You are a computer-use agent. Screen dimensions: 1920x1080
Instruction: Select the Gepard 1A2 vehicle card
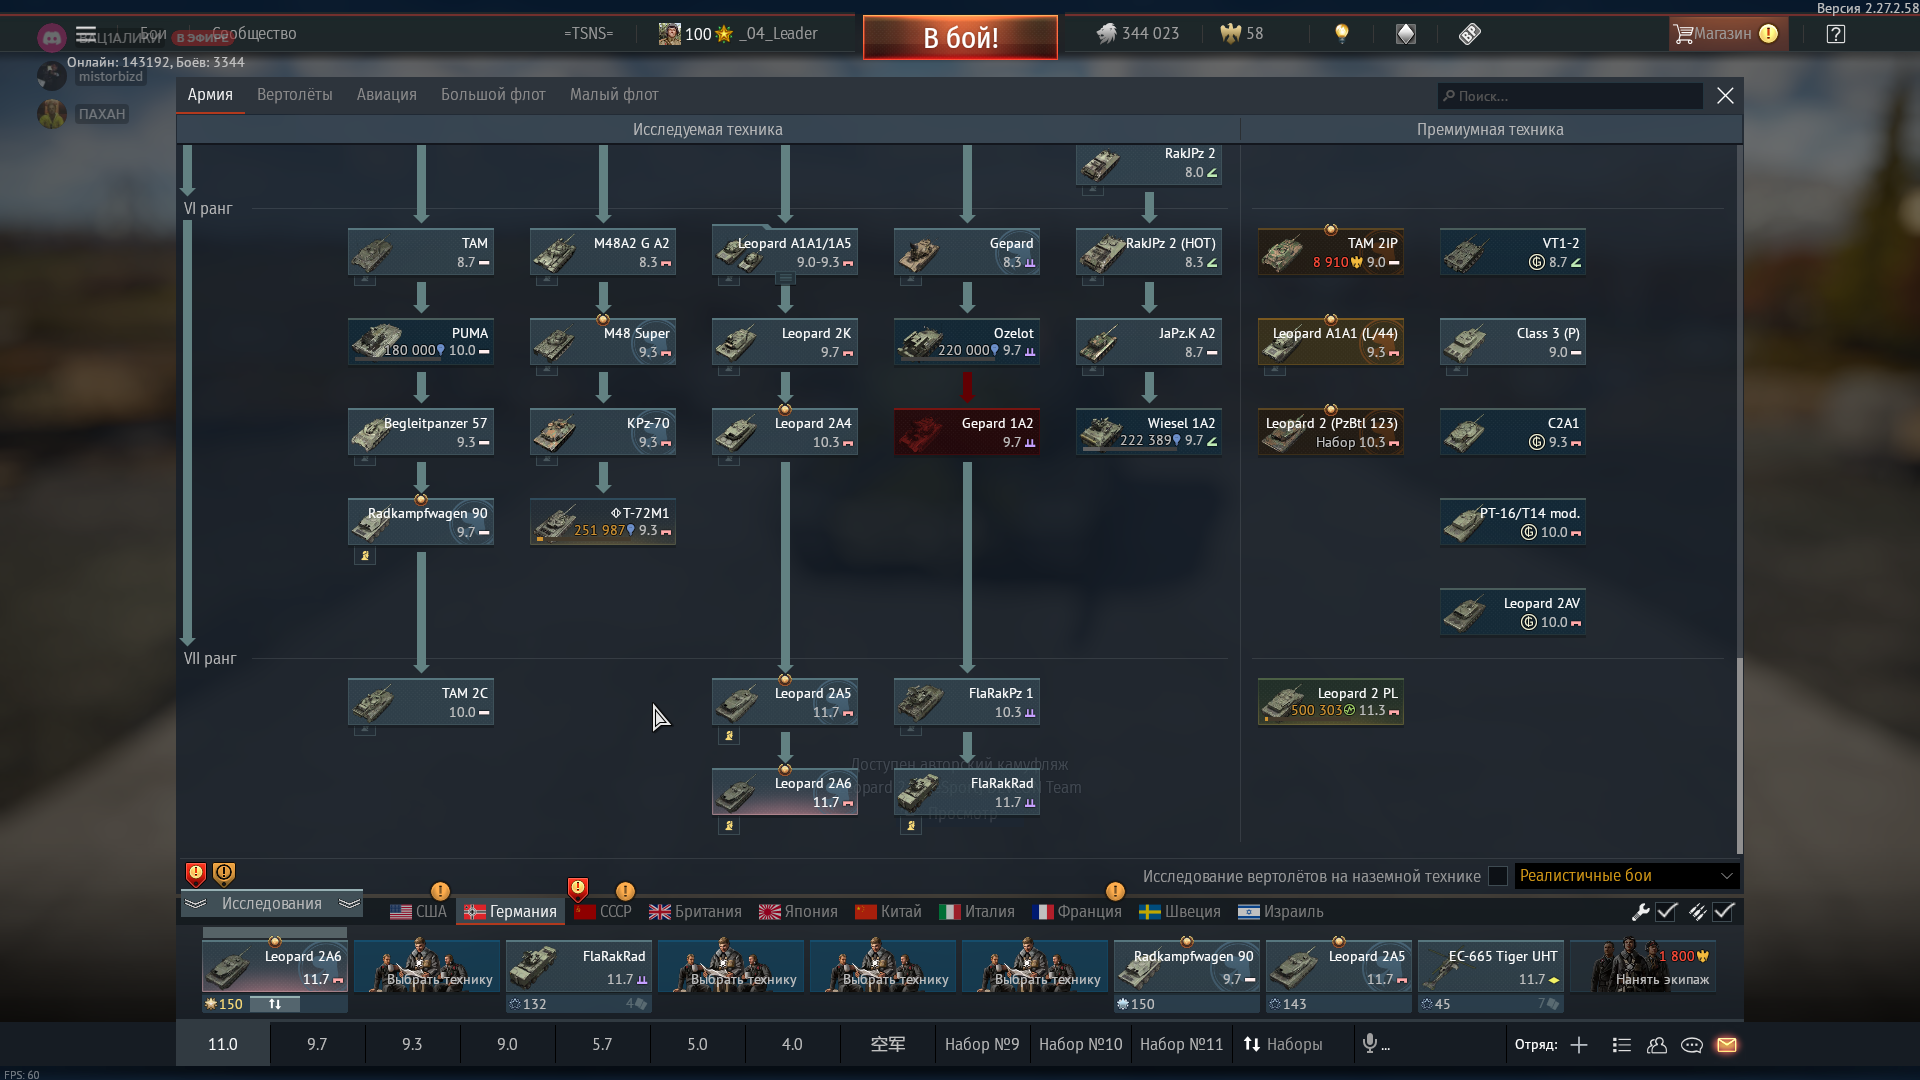pyautogui.click(x=967, y=432)
